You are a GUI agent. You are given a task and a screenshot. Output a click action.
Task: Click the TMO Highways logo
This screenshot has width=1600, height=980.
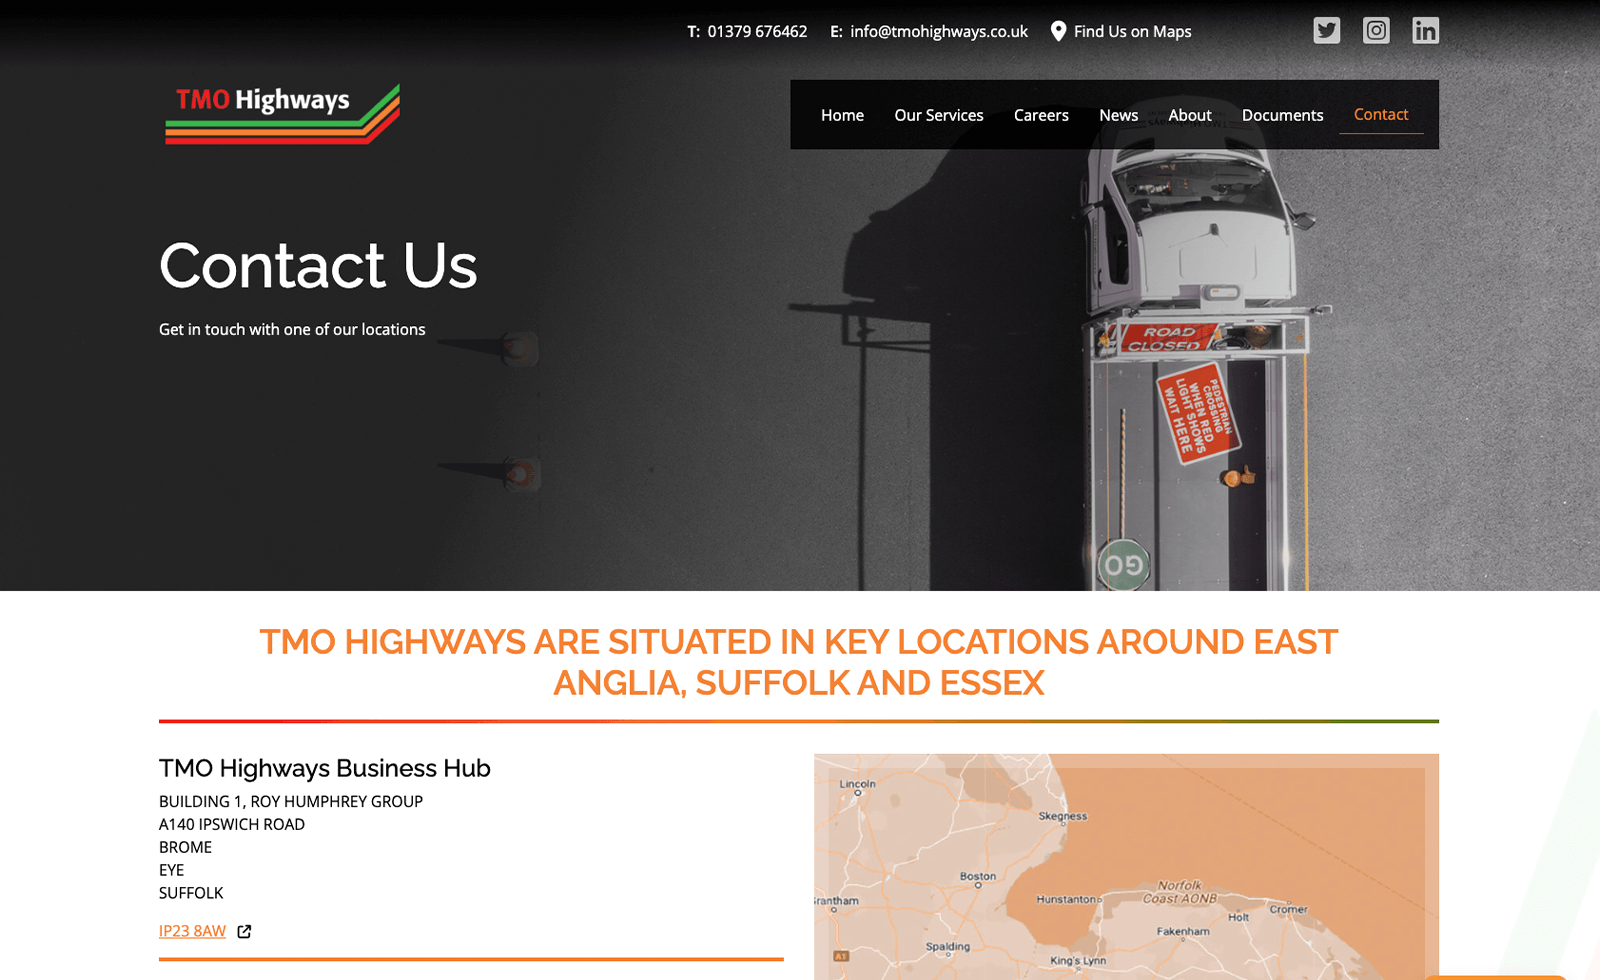[x=283, y=114]
